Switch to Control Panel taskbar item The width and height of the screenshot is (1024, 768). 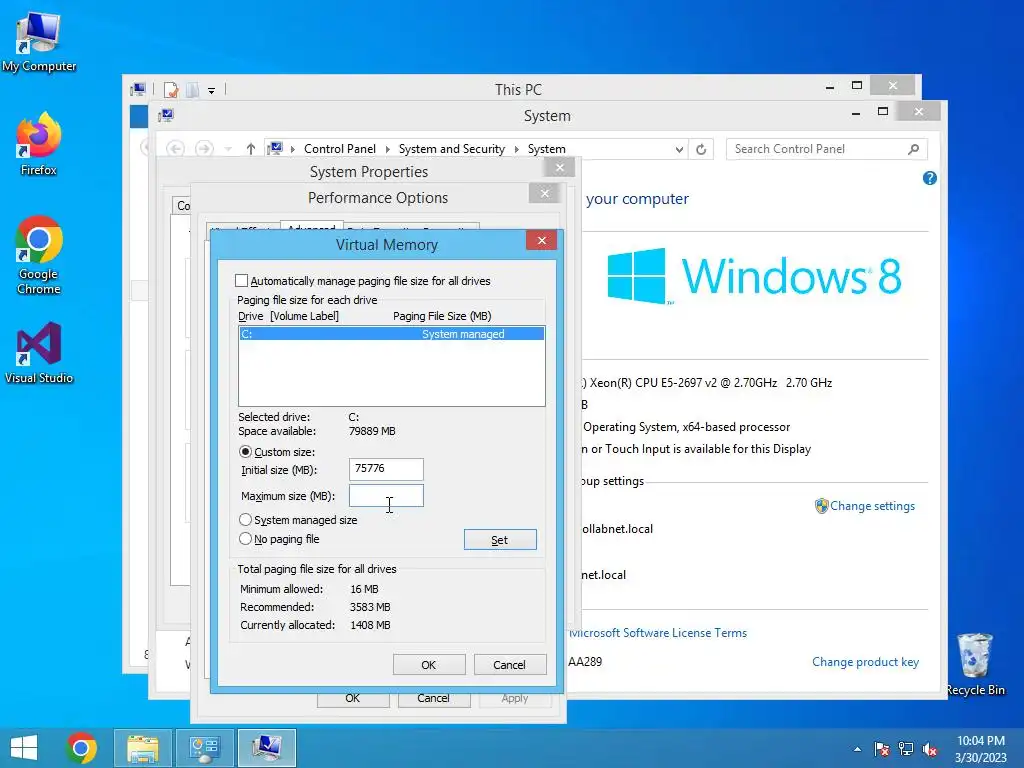[x=204, y=748]
